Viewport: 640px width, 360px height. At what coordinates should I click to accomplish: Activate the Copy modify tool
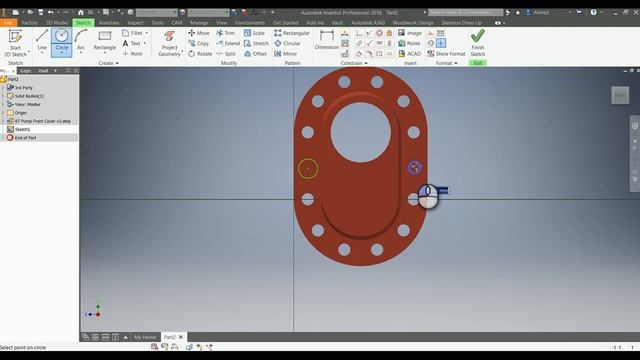199,43
